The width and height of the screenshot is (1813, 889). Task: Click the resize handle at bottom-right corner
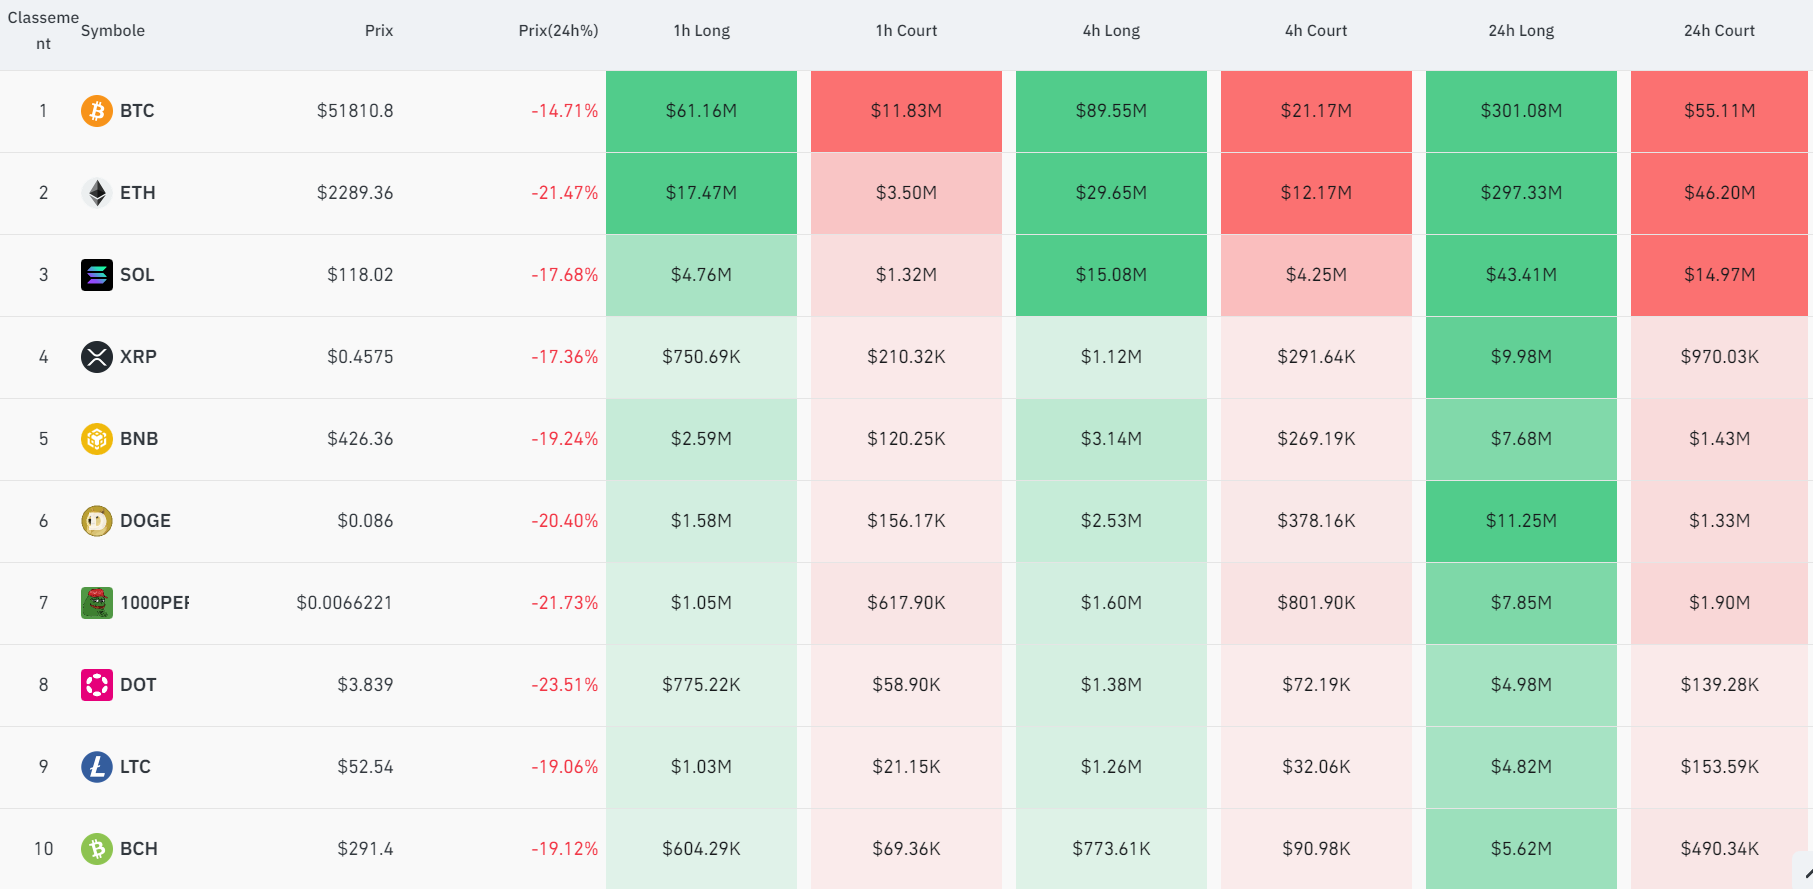(1803, 874)
